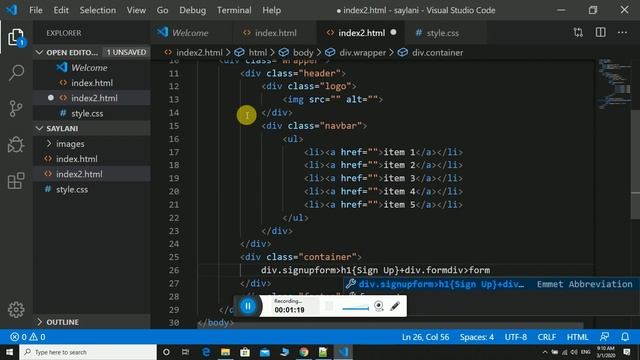Adjust the recorder volume slider
The width and height of the screenshot is (640, 360).
[x=356, y=309]
